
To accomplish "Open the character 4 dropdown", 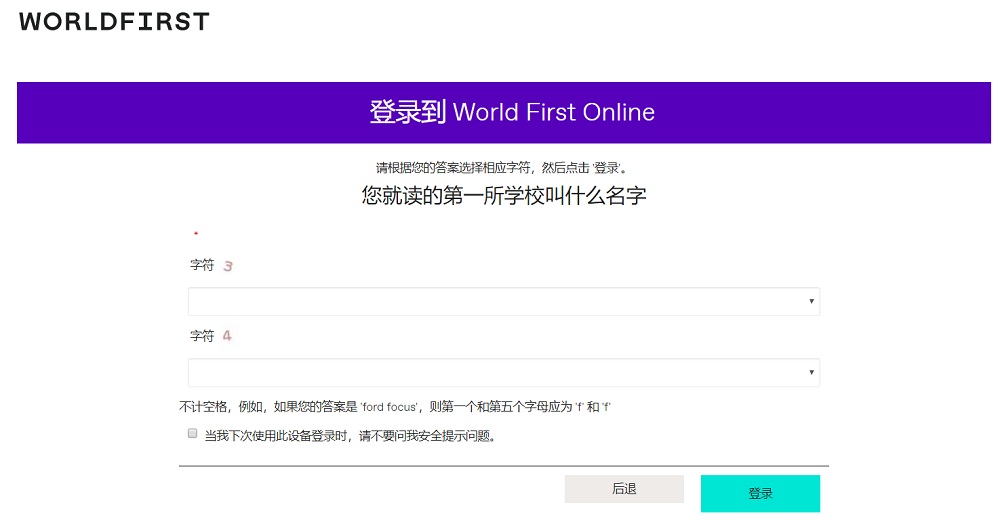I will (504, 372).
